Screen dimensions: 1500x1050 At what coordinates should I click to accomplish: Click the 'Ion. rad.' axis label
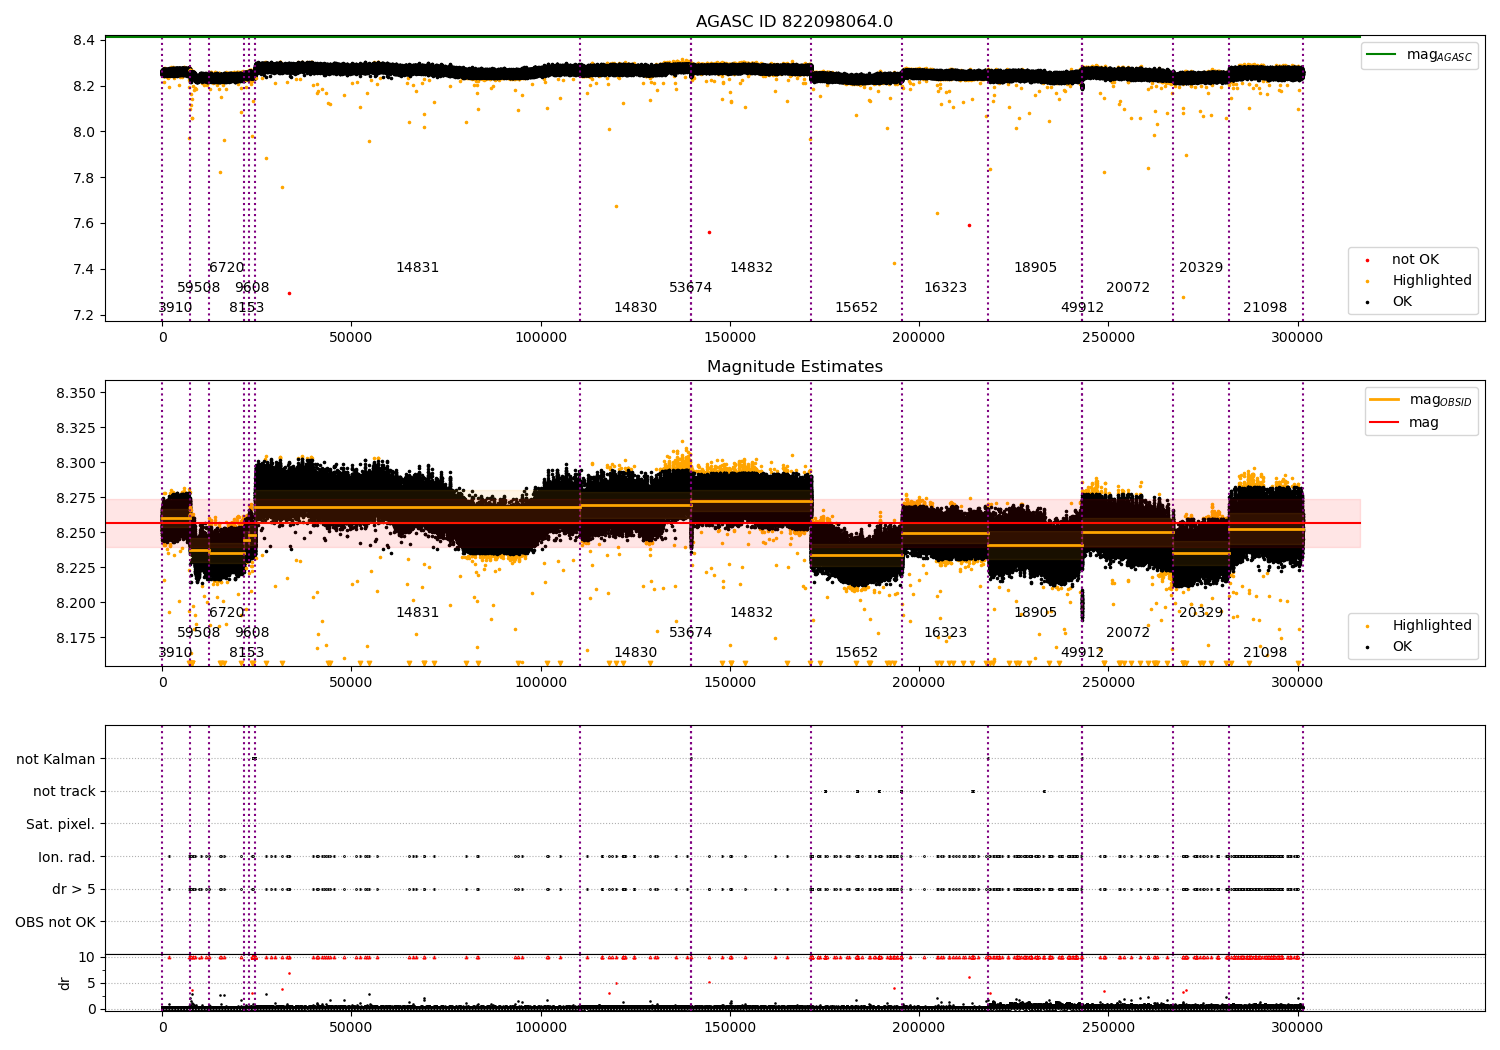pyautogui.click(x=67, y=857)
